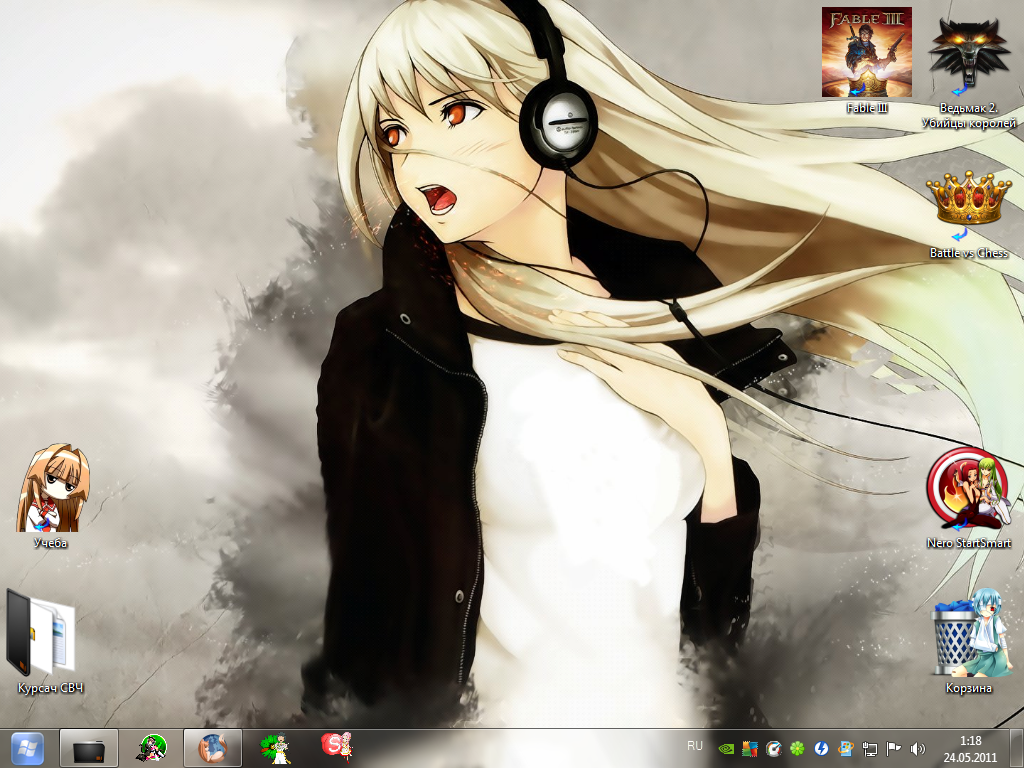This screenshot has height=768, width=1024.
Task: Open the Action Center flag icon
Action: point(893,748)
